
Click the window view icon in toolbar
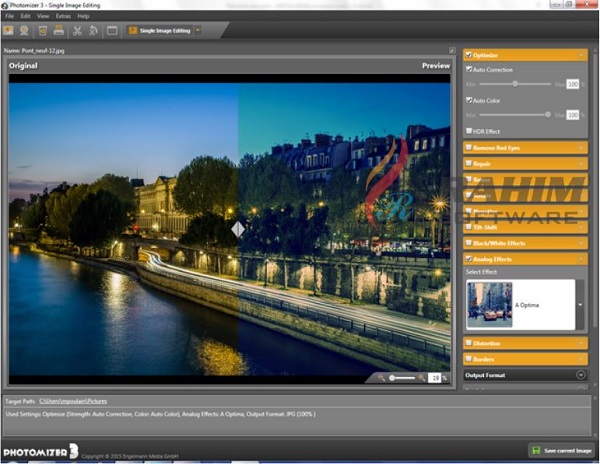(x=111, y=31)
